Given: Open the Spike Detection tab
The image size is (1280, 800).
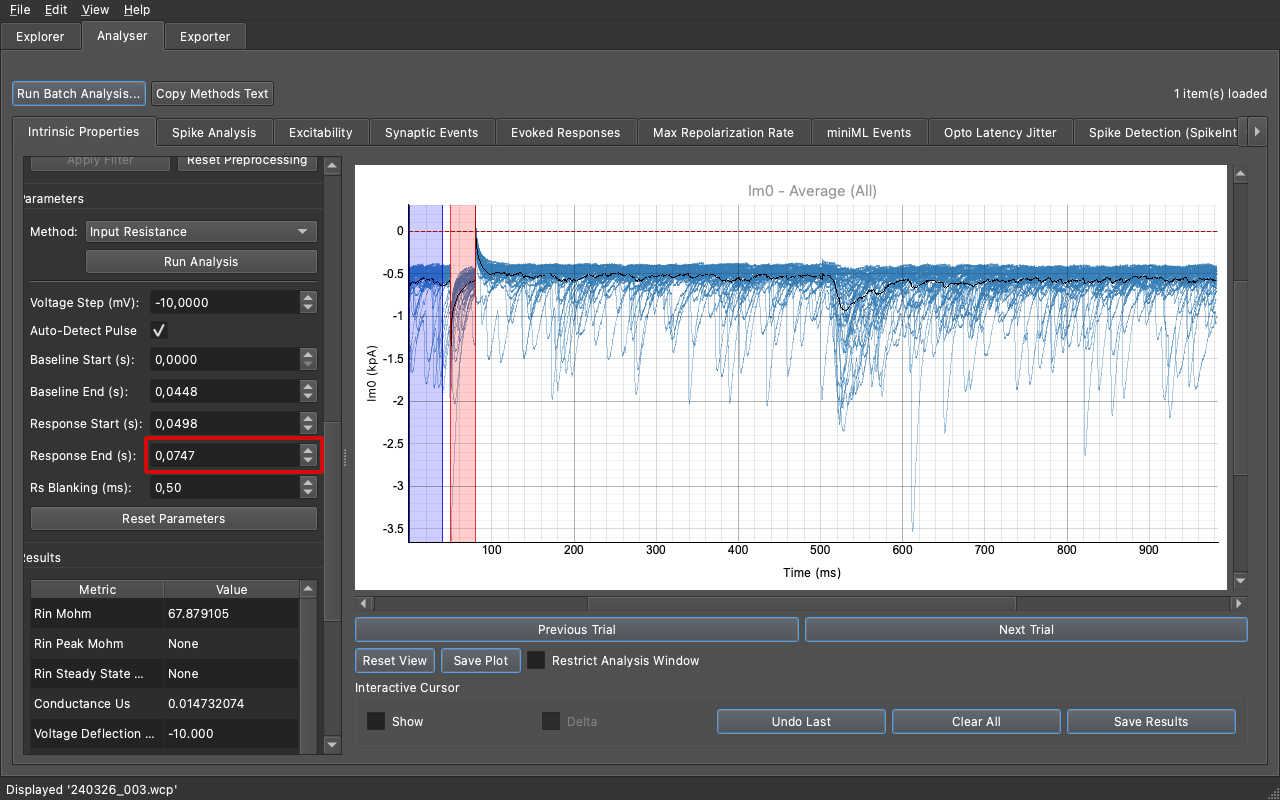Looking at the screenshot, I should [1158, 132].
